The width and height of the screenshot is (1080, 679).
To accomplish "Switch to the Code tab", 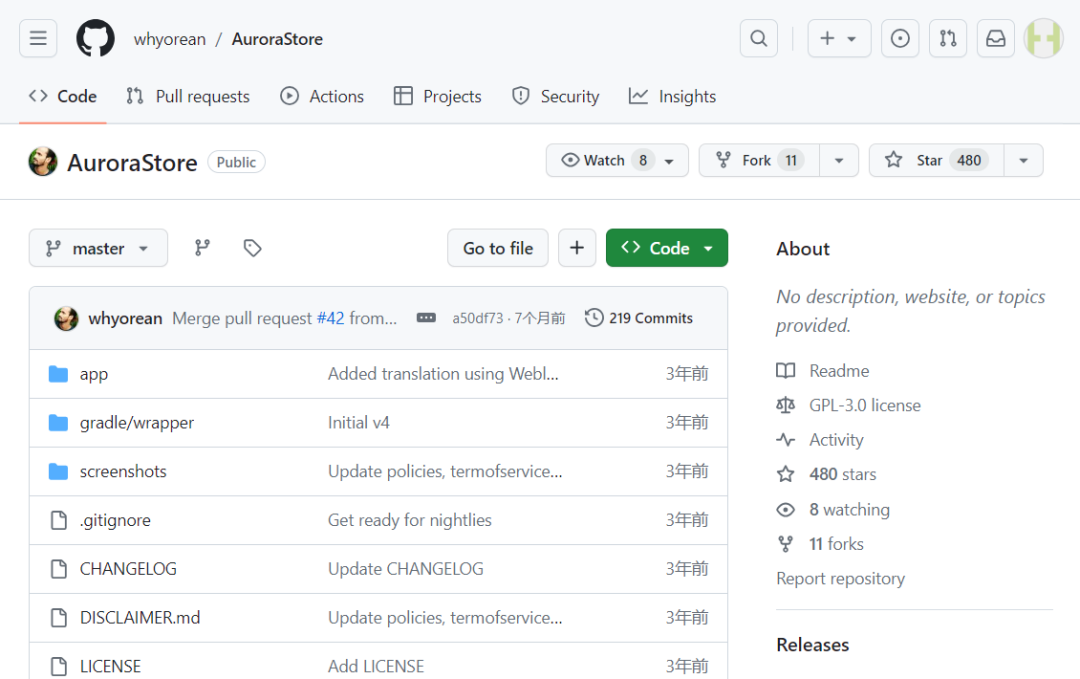I will point(63,96).
